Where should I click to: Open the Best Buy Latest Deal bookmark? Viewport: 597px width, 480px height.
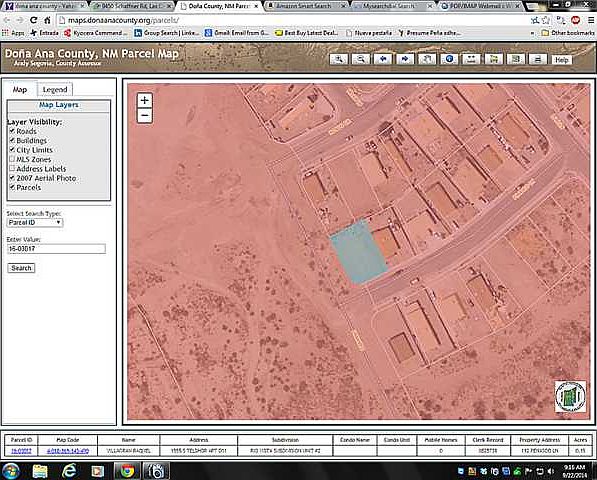coord(307,33)
